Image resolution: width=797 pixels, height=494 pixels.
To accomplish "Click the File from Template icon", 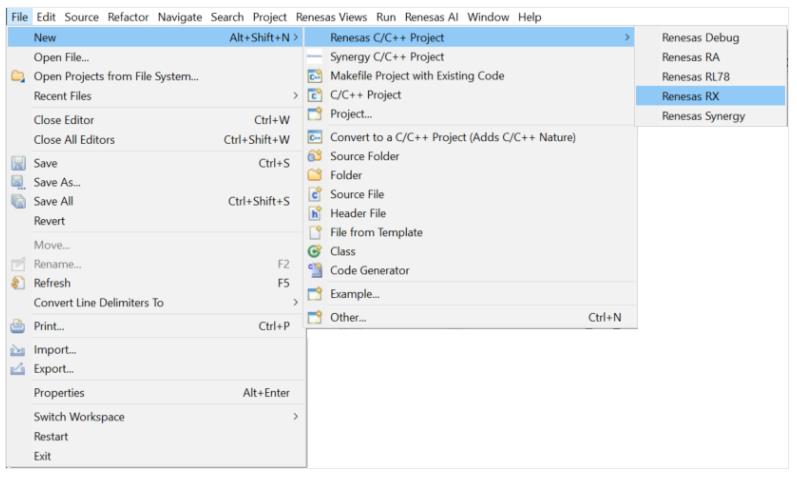I will [x=314, y=233].
